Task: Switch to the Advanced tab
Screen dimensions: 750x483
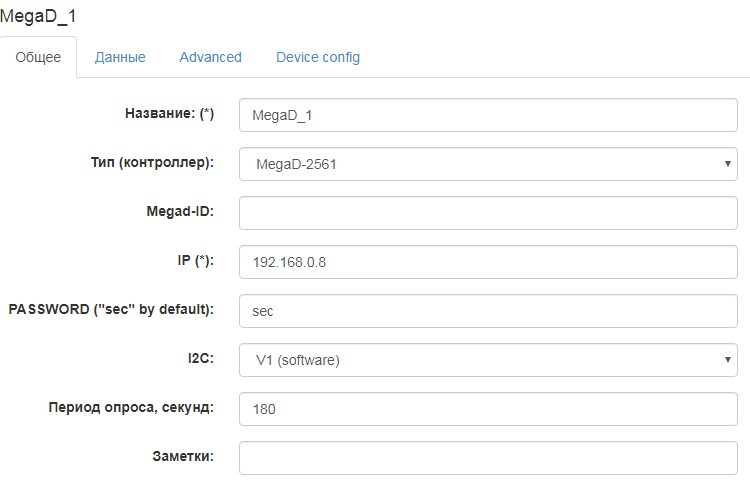Action: [210, 58]
